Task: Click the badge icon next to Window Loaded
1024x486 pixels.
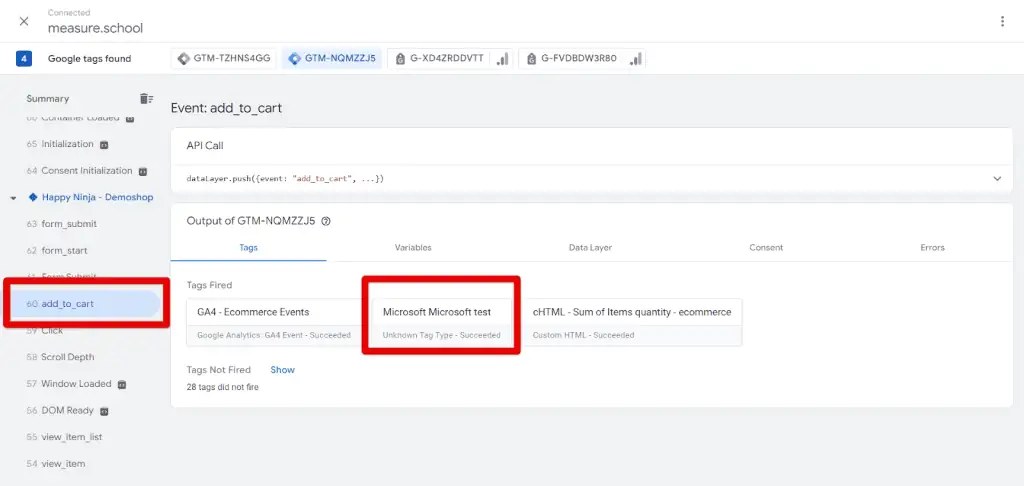Action: click(x=122, y=384)
